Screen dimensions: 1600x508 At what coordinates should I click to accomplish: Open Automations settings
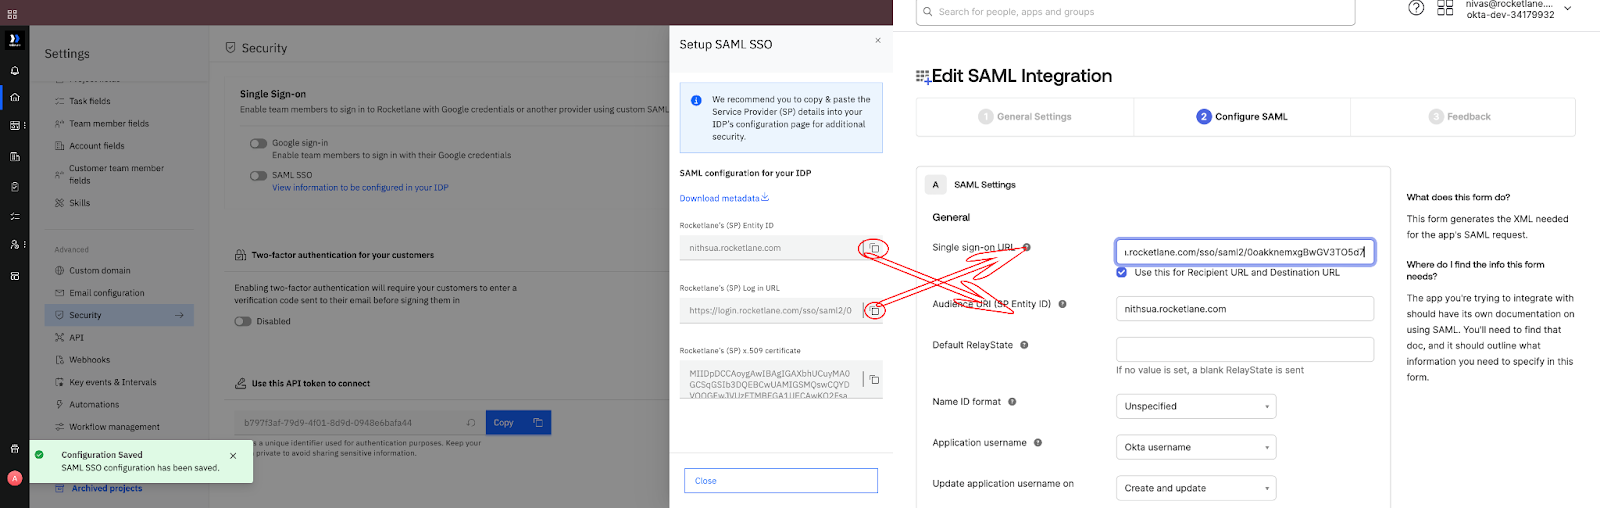coord(94,405)
